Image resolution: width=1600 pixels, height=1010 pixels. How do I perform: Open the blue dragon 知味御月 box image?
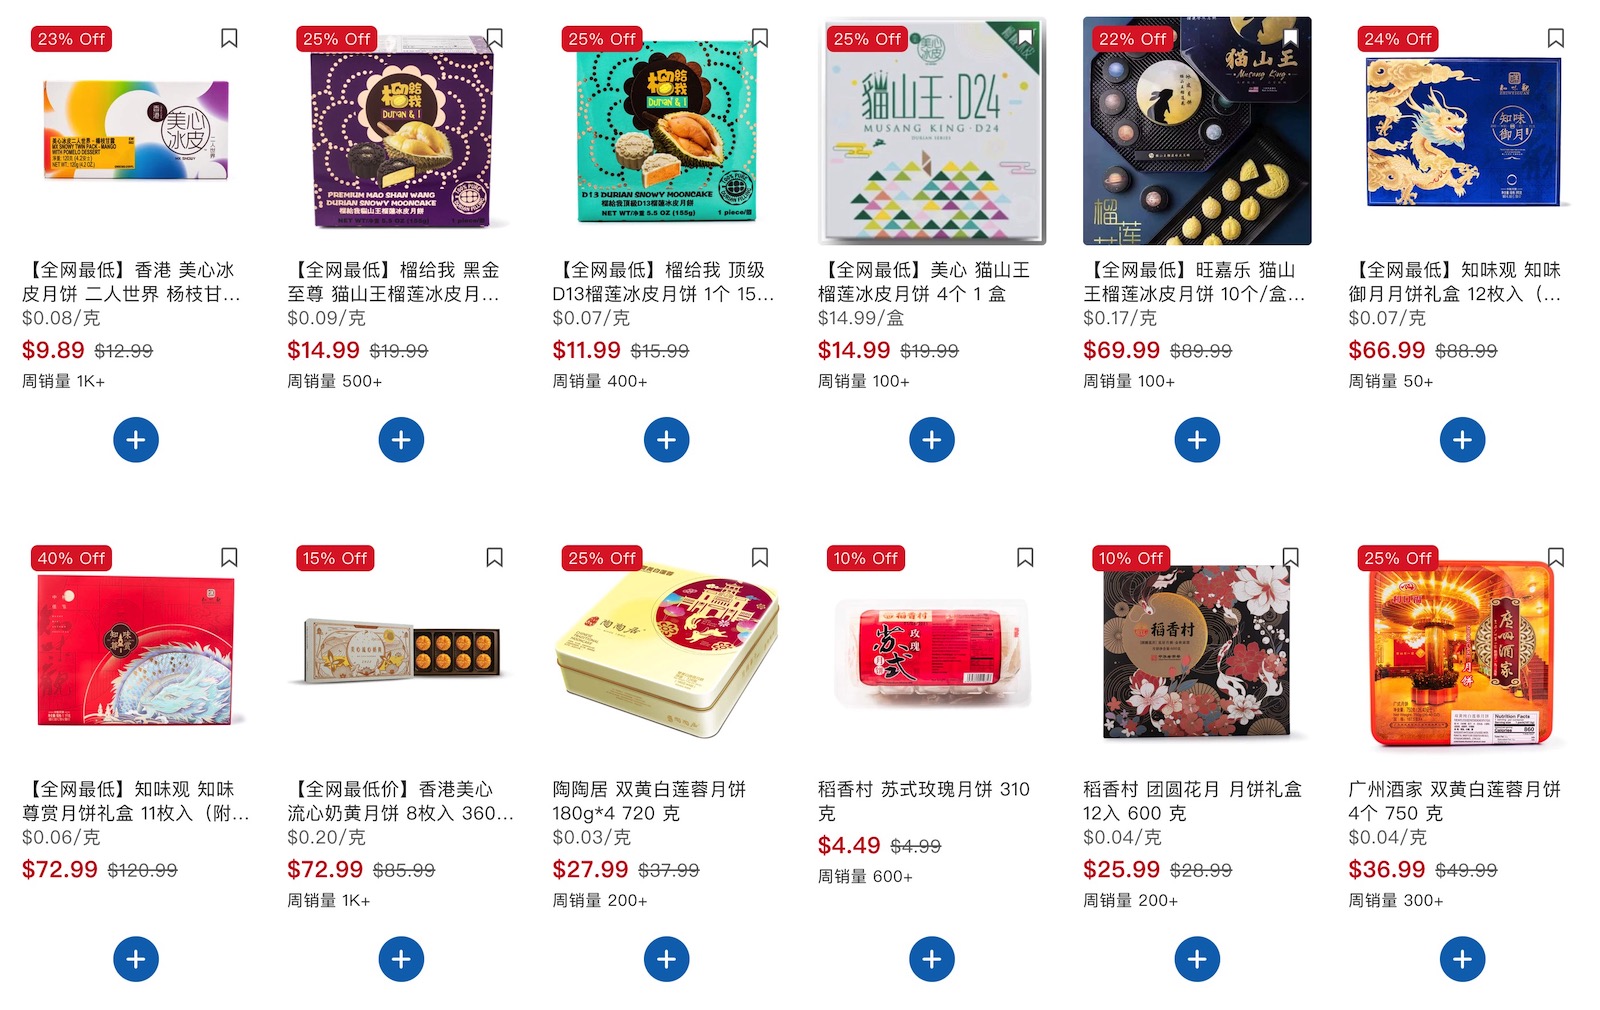[1462, 131]
